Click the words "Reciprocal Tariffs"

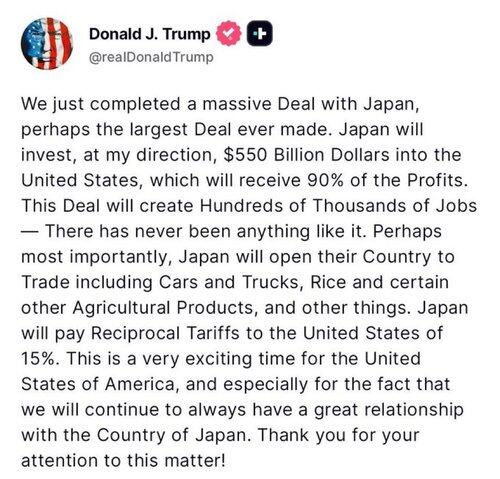click(x=165, y=333)
